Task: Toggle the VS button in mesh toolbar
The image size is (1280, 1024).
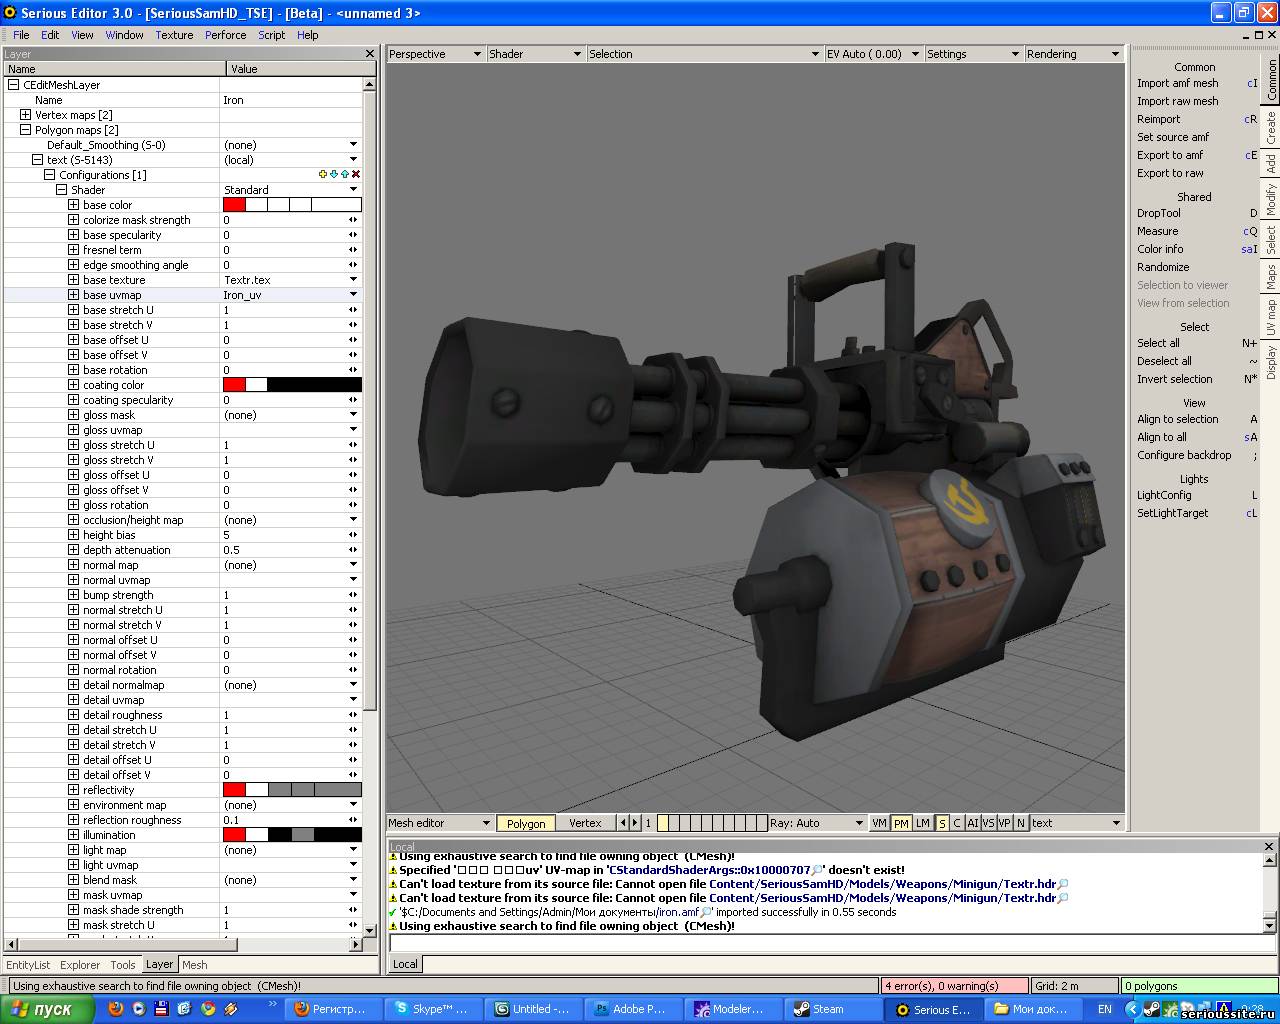Action: coord(988,823)
